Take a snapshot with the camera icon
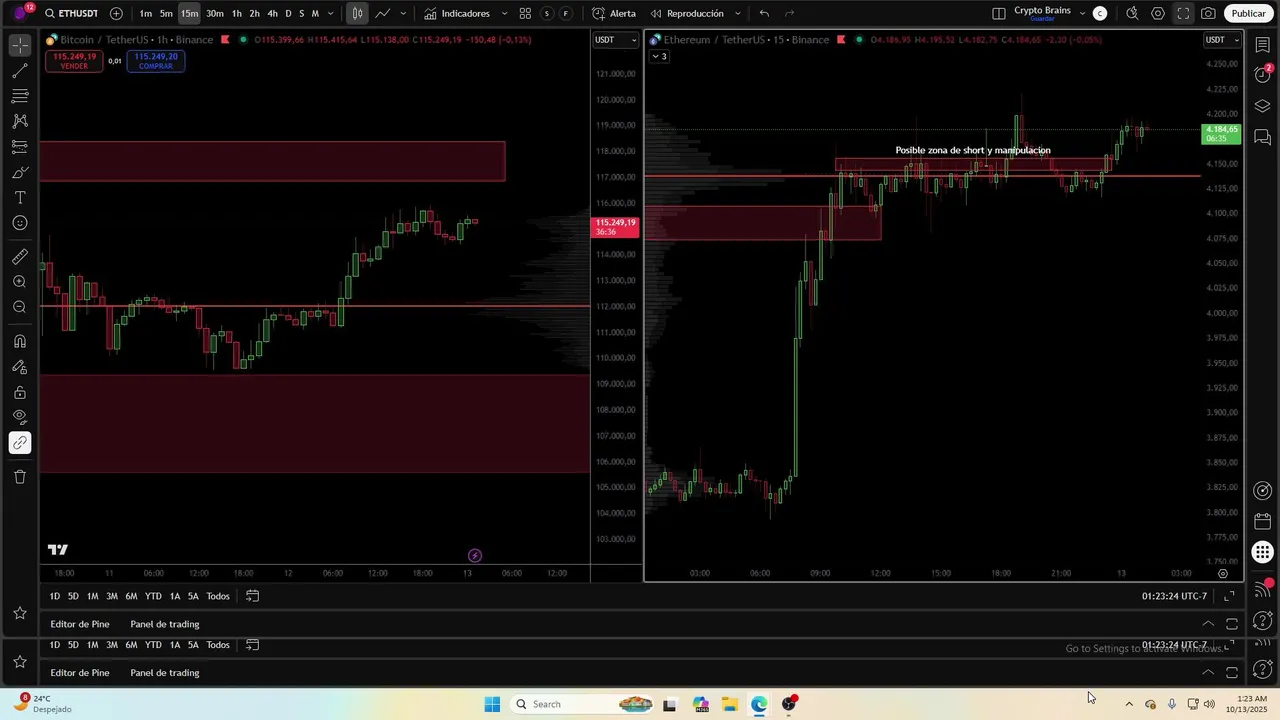This screenshot has width=1280, height=720. coord(1209,13)
